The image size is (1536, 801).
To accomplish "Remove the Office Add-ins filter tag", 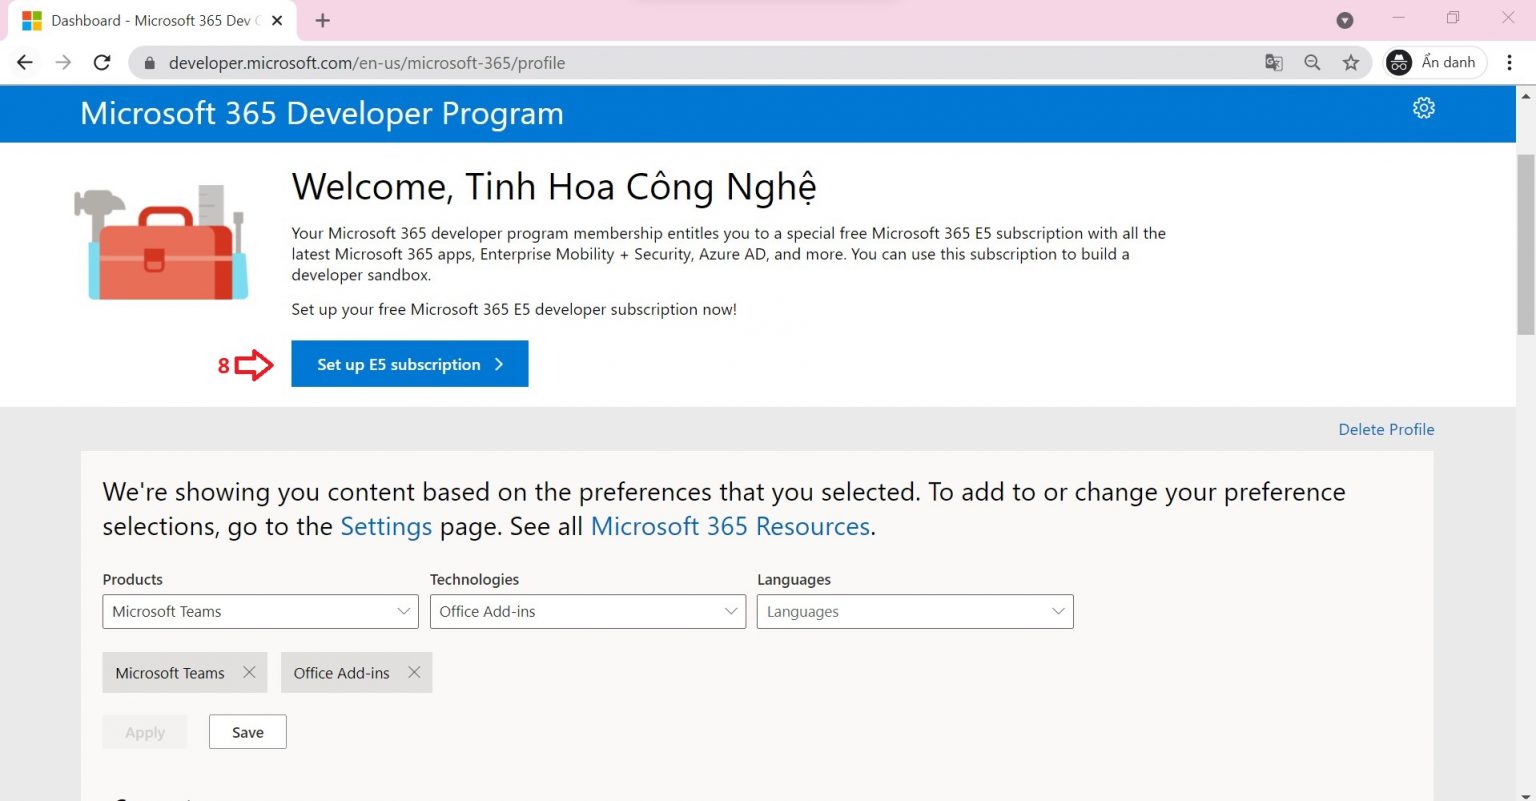I will (x=414, y=672).
